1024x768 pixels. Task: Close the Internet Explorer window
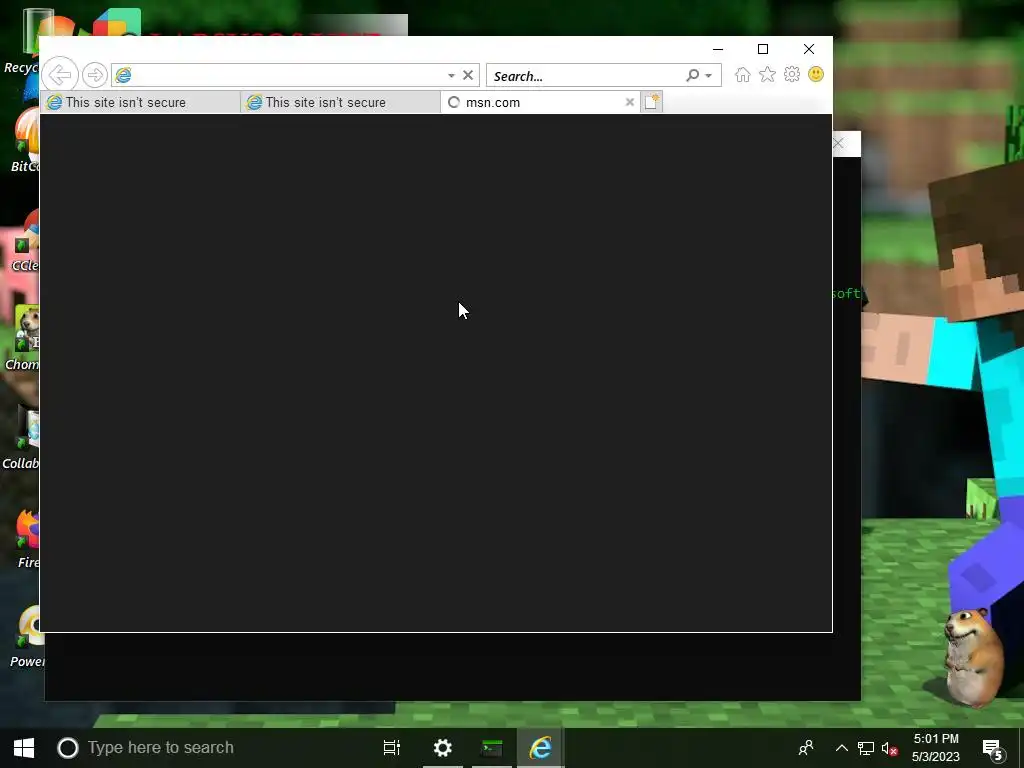pos(808,50)
